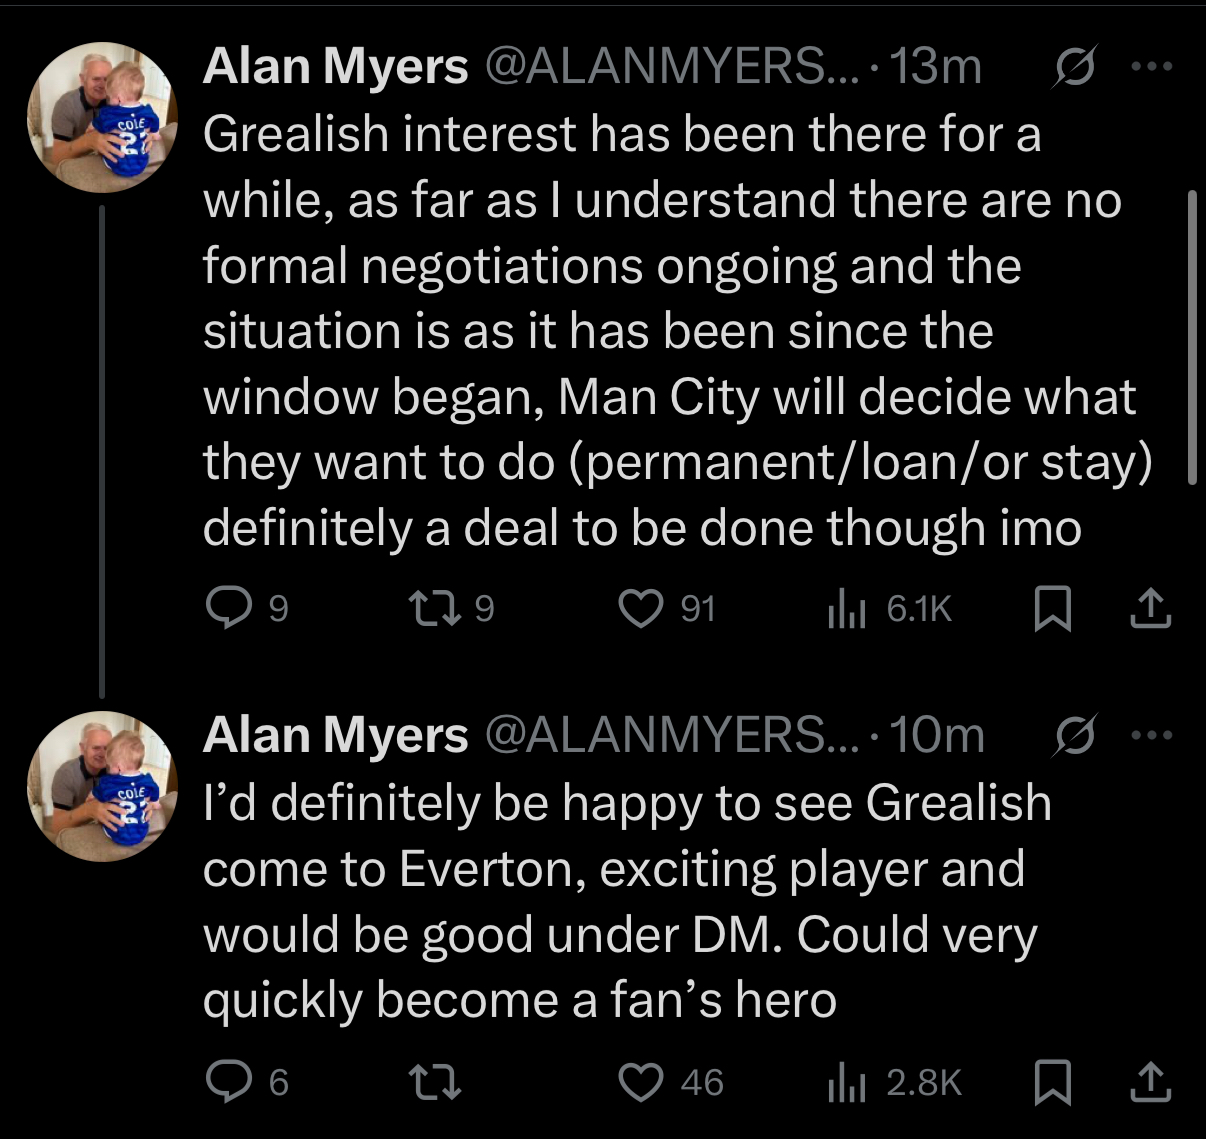The image size is (1206, 1139).
Task: Reply to the tweet with 6 replies
Action: coord(227,1082)
